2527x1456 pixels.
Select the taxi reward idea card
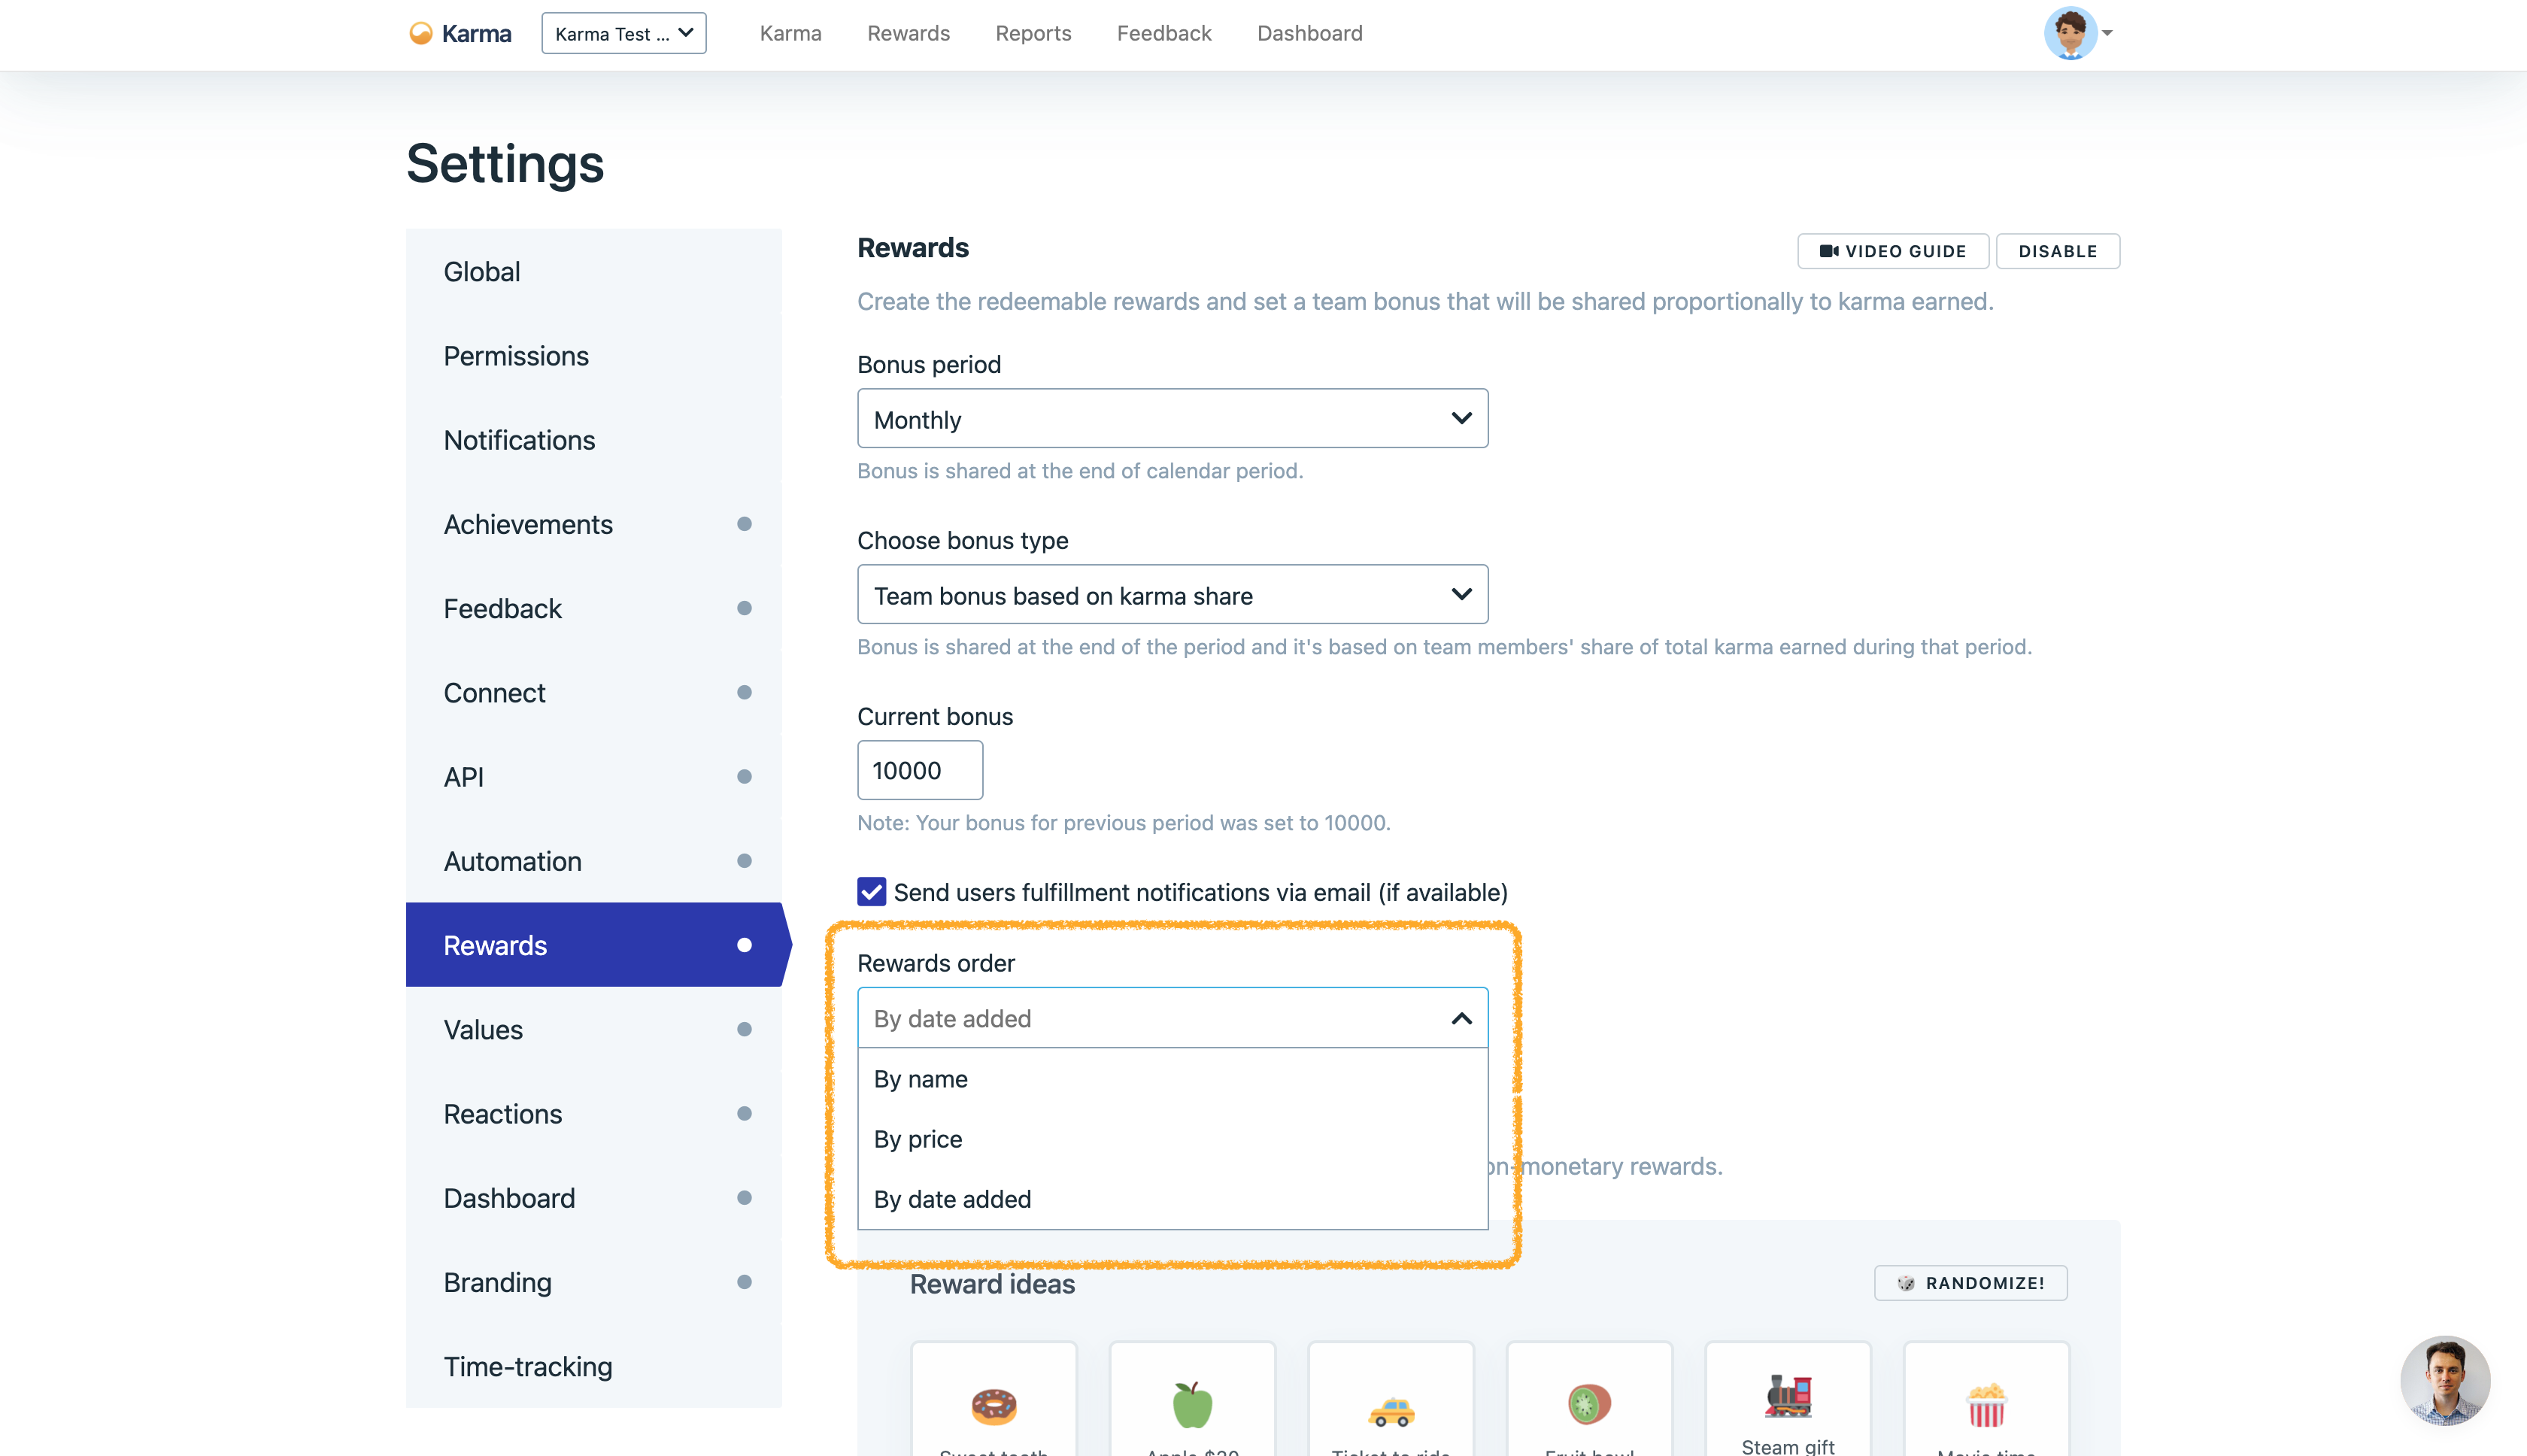click(x=1390, y=1410)
